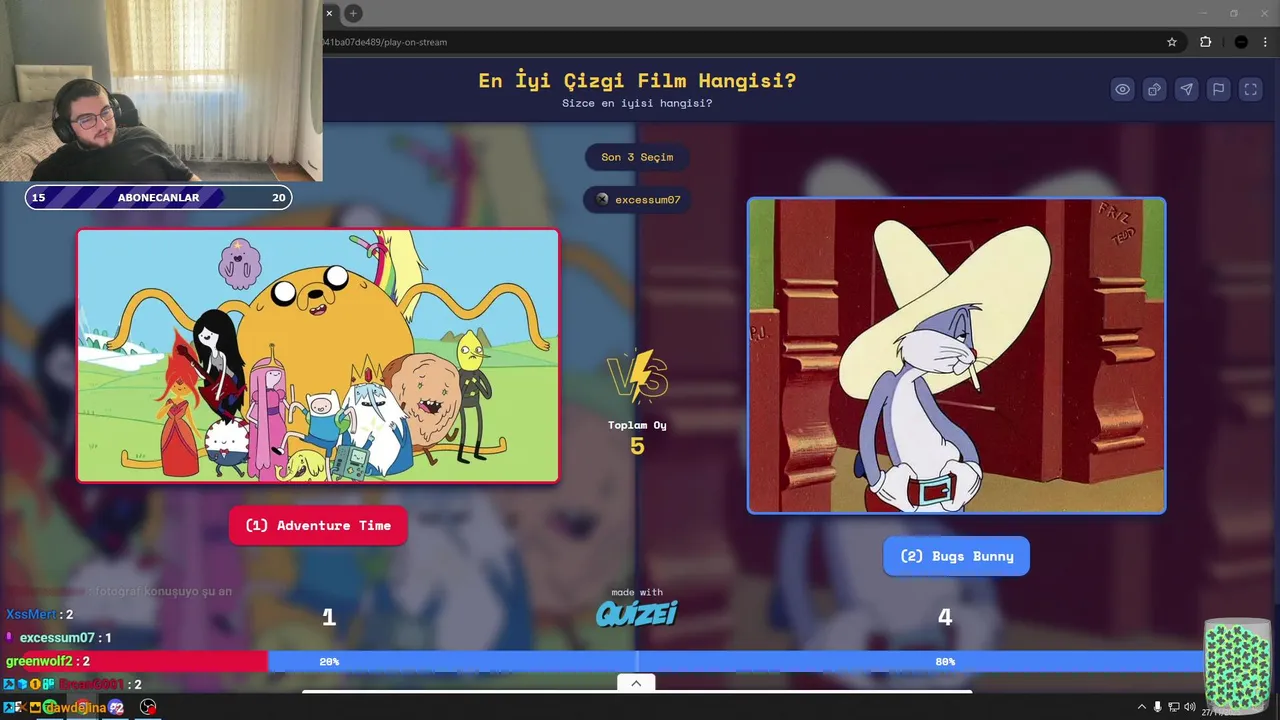Click the ABONECANLAR subscriber goal bar
The image size is (1280, 720).
pos(158,197)
